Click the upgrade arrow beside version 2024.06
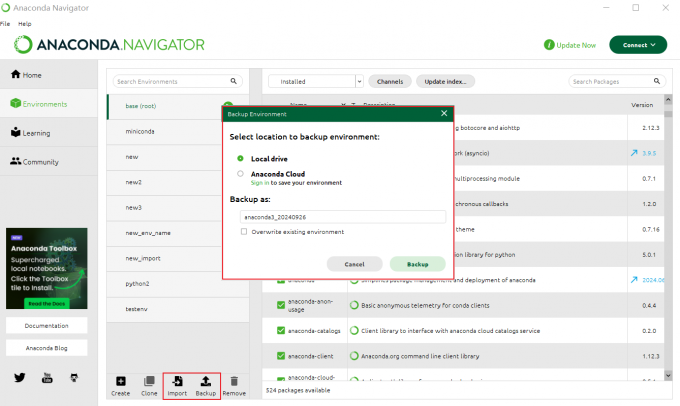 click(634, 280)
